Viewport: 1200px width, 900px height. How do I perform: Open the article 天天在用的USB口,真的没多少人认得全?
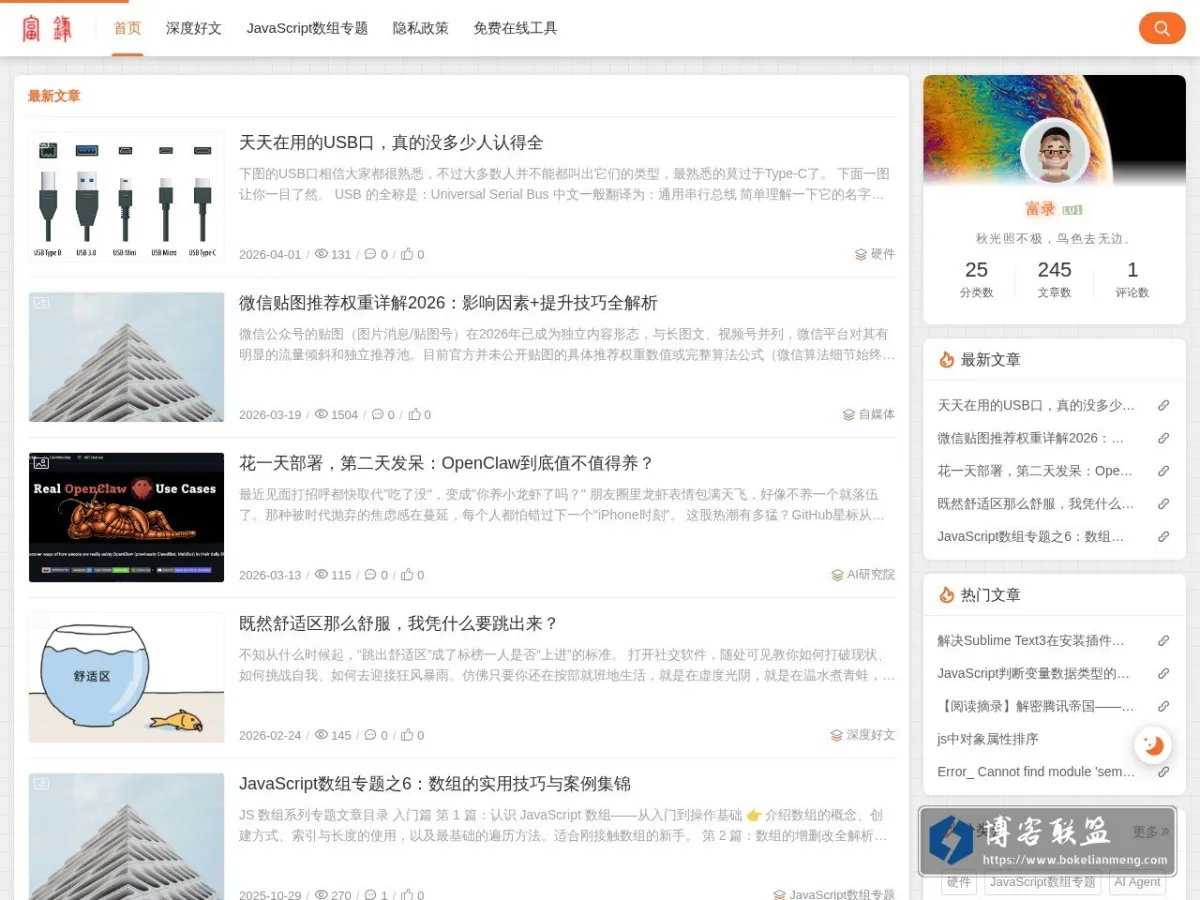click(391, 143)
